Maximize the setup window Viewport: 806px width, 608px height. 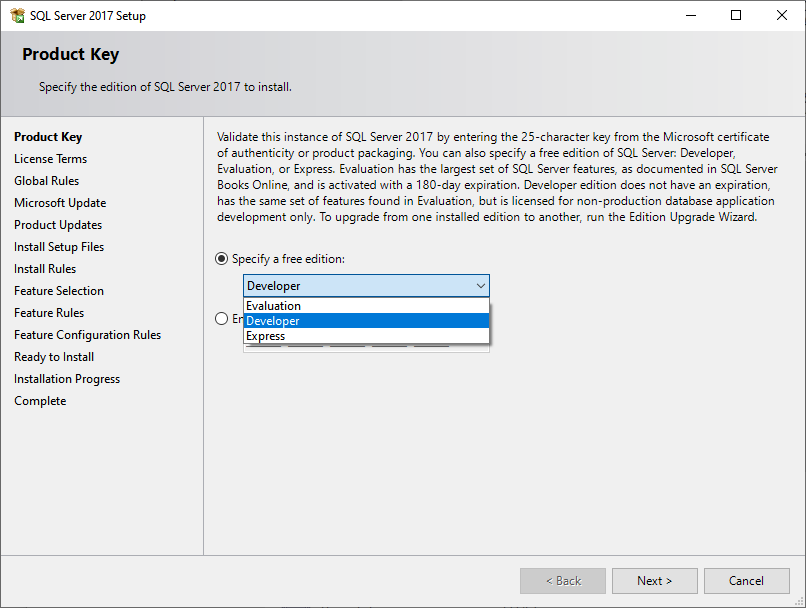[736, 15]
